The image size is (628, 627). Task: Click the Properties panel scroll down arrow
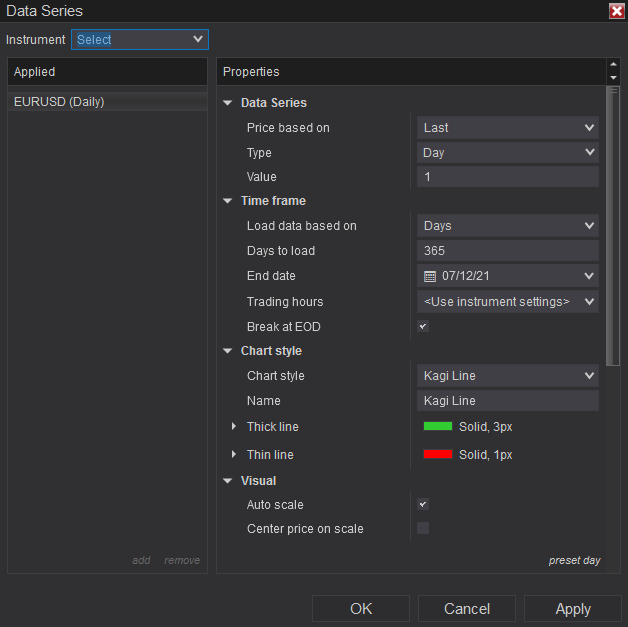click(x=613, y=77)
